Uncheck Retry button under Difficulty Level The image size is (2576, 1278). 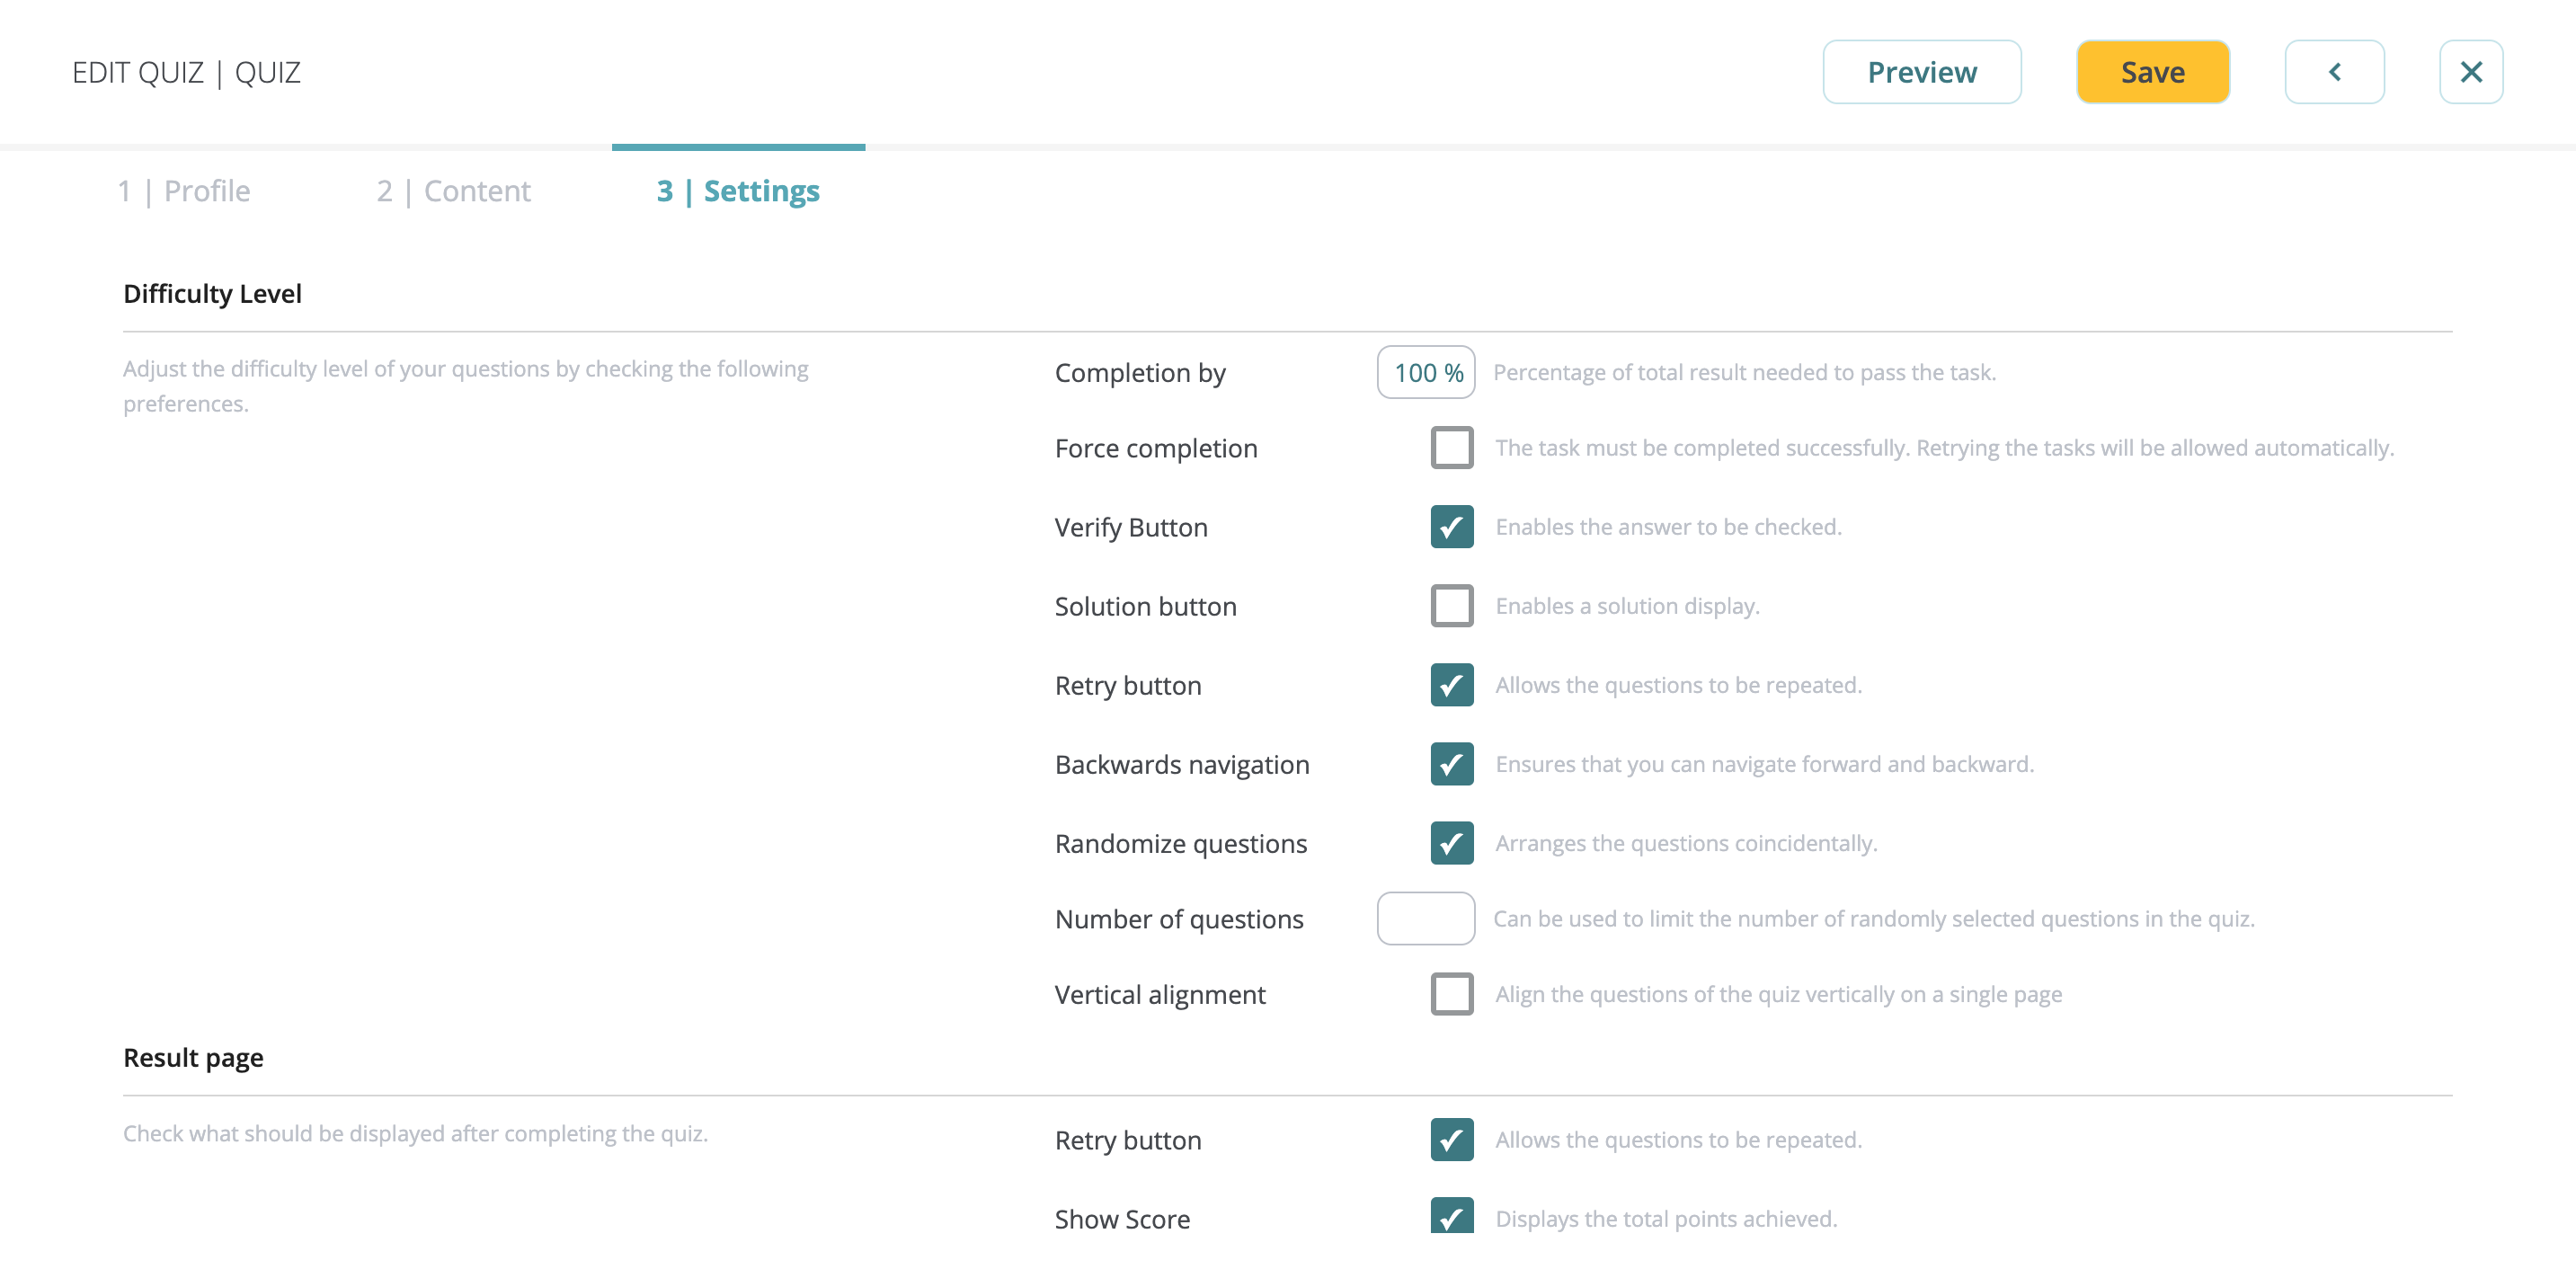pyautogui.click(x=1452, y=685)
